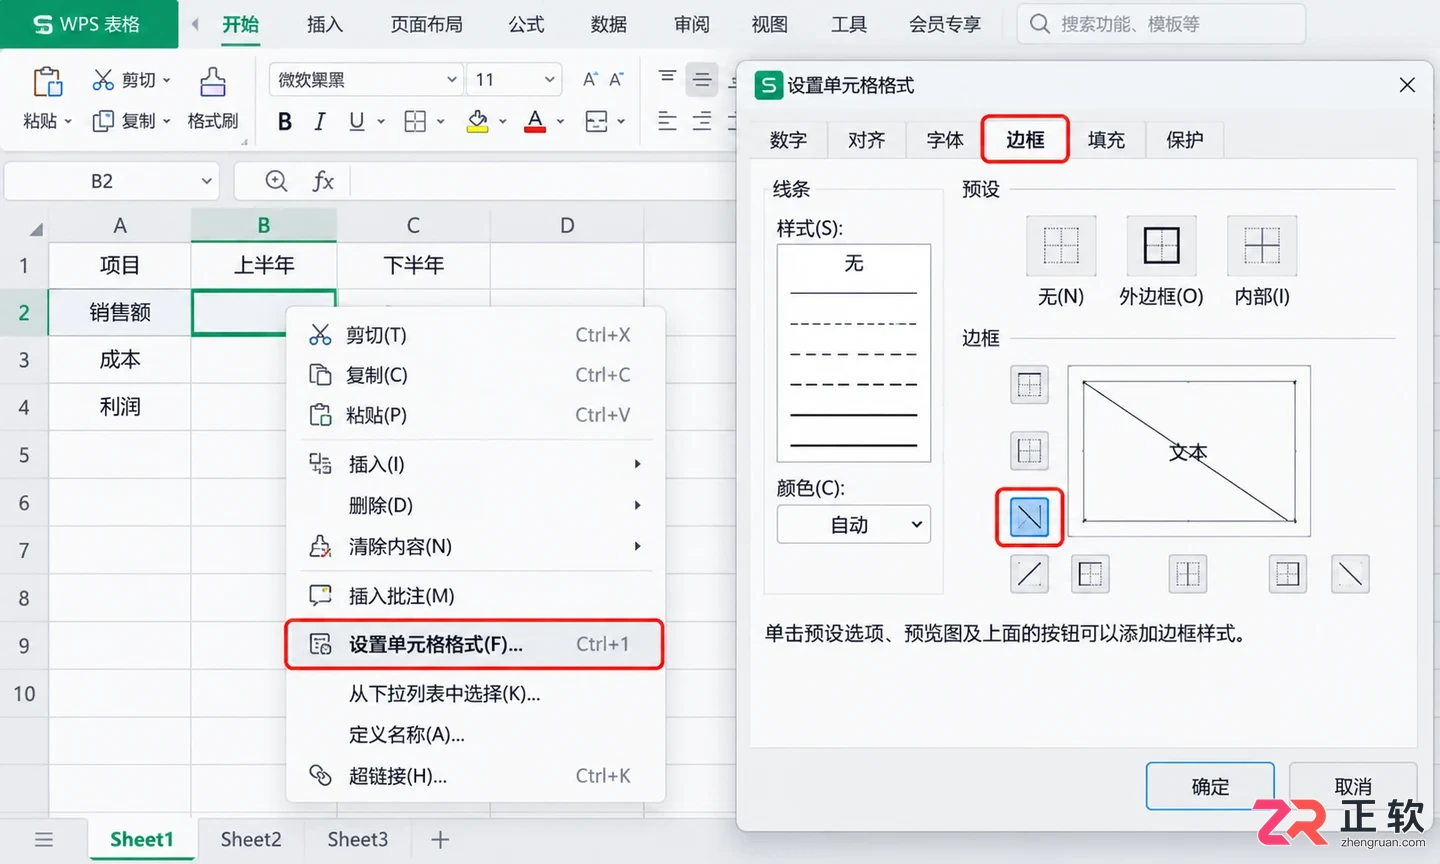Switch to the Fill tab
Viewport: 1440px width, 864px height.
(x=1106, y=140)
